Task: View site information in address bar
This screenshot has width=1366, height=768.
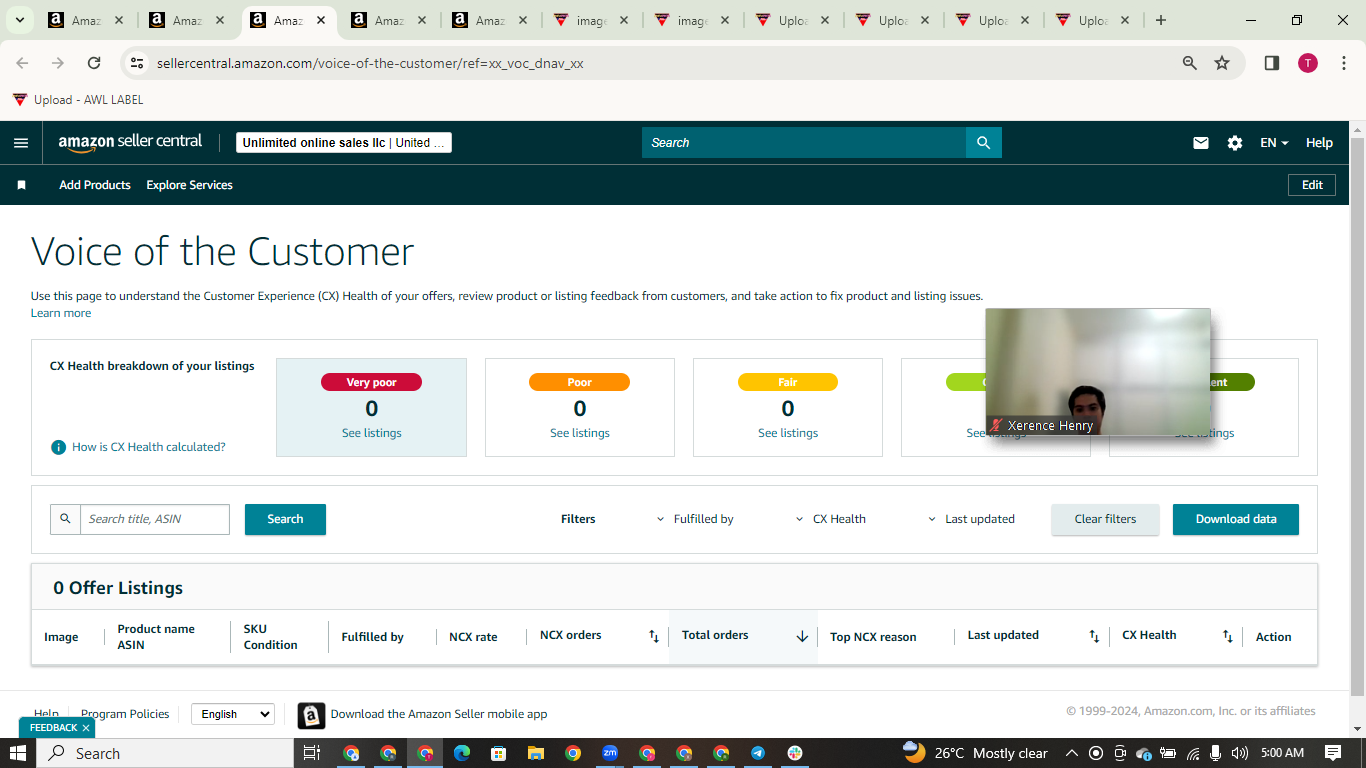Action: pos(137,63)
